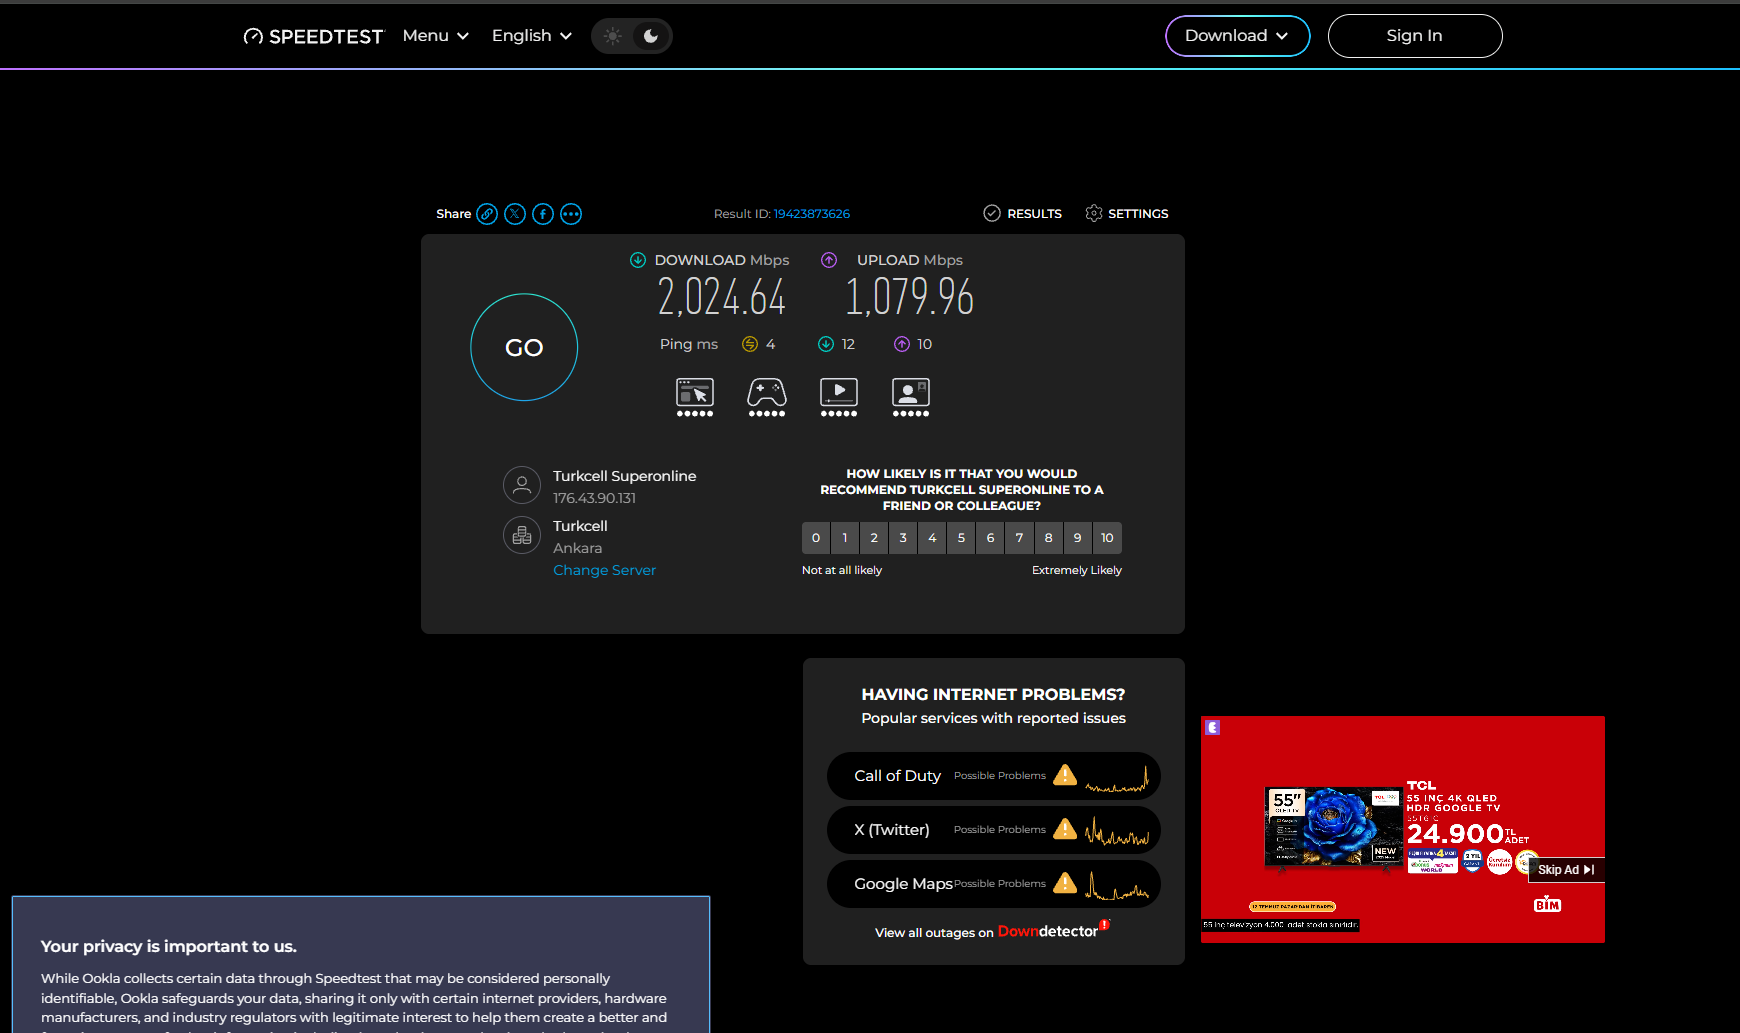Open more share options icon
The height and width of the screenshot is (1033, 1740).
pos(571,214)
